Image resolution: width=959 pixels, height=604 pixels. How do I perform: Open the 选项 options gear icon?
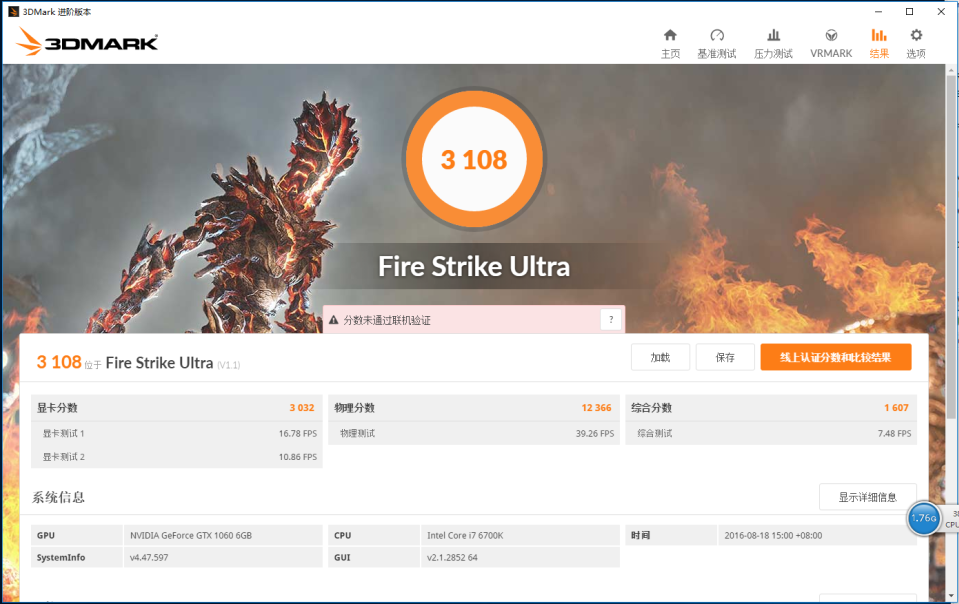(916, 35)
